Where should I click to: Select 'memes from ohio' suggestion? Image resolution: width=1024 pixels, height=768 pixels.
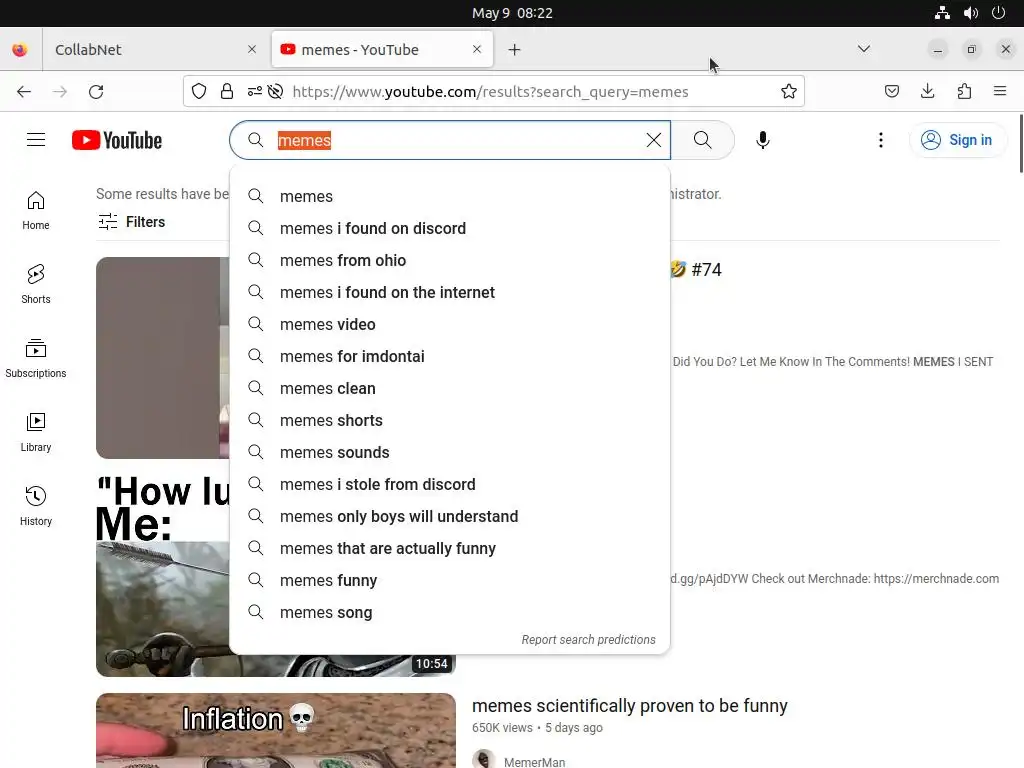(449, 260)
